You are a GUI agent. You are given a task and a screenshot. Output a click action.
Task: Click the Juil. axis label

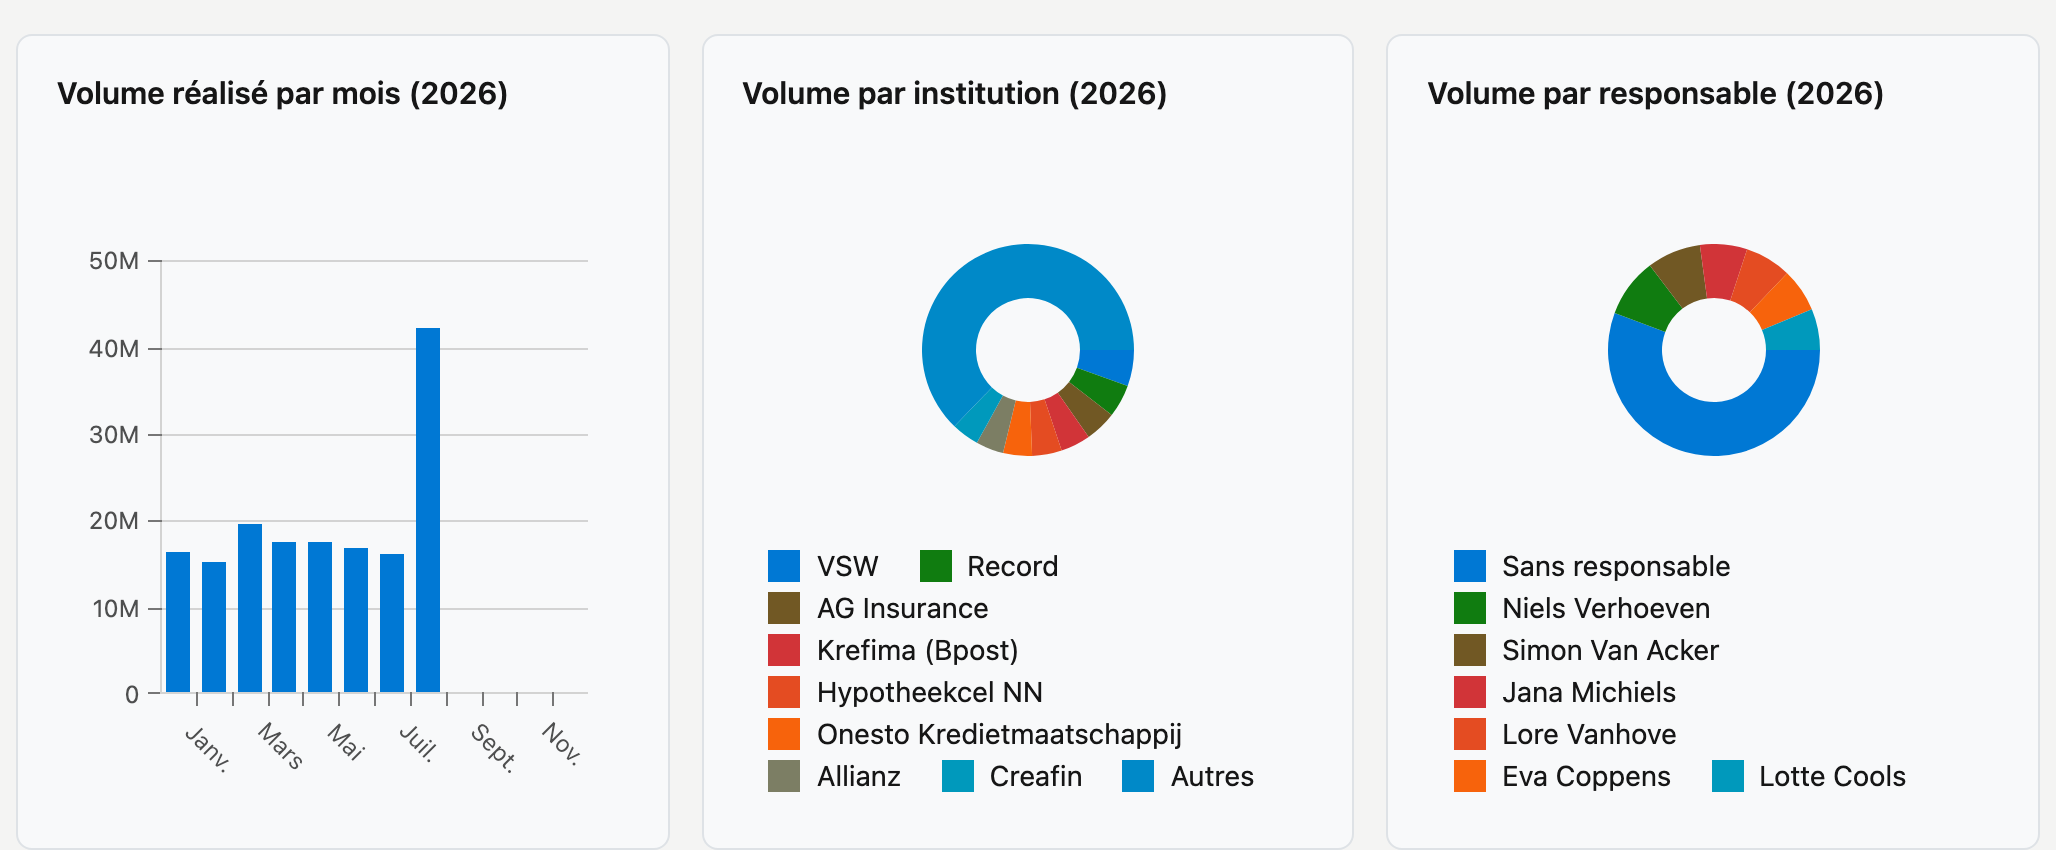(418, 743)
